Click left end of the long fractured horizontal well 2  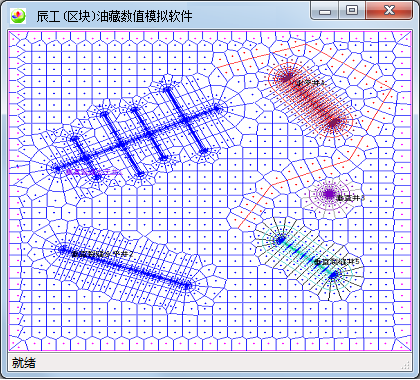point(63,249)
